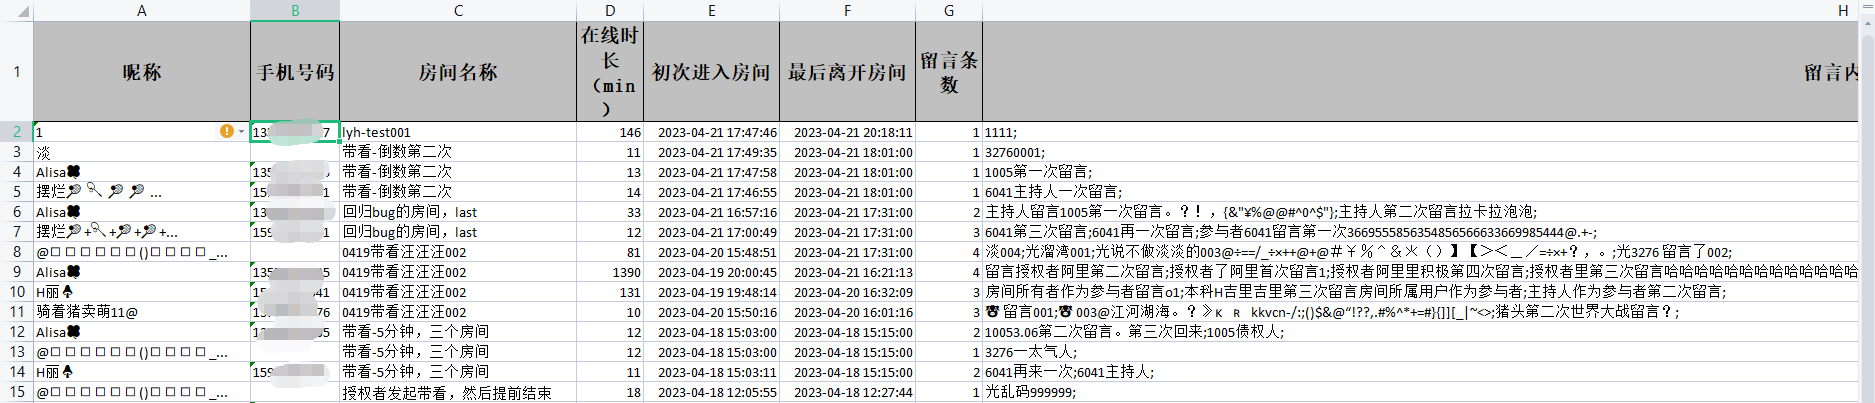
Task: Select the cell 授权者发起带看，然后提前结束
Action: coord(458,393)
